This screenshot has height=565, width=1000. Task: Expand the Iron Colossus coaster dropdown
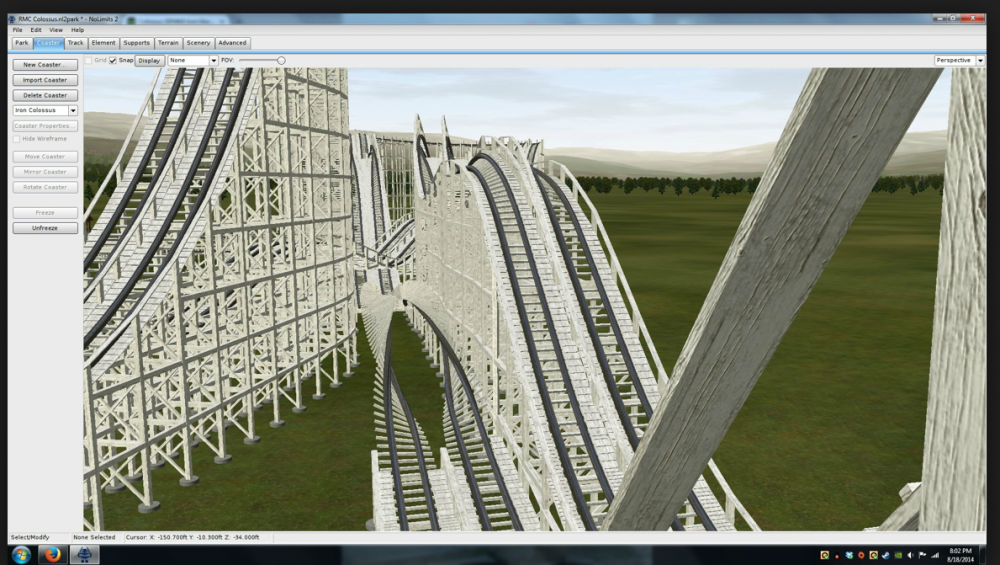click(73, 110)
